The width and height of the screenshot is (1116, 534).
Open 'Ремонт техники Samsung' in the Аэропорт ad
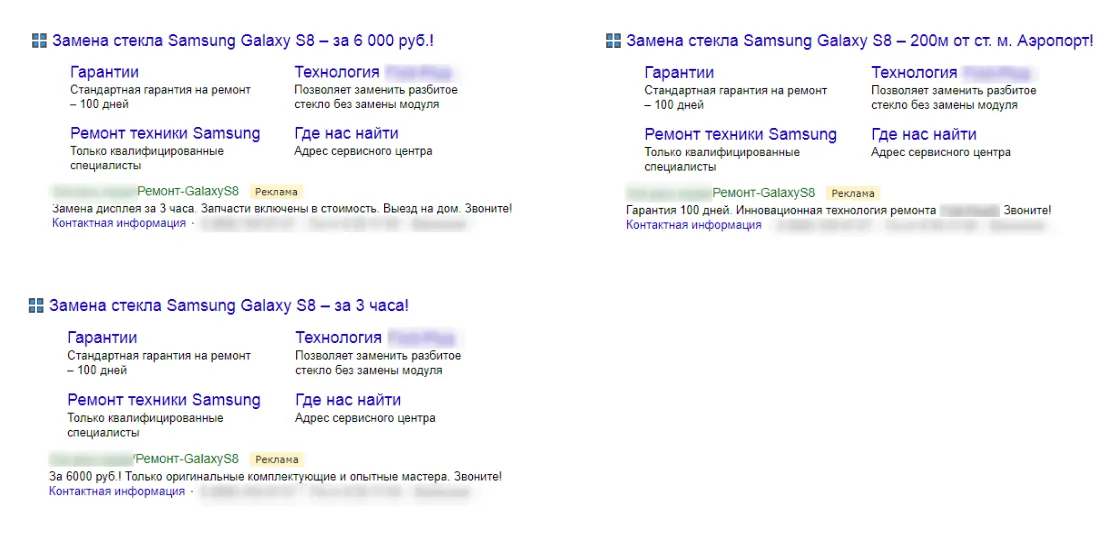(740, 135)
